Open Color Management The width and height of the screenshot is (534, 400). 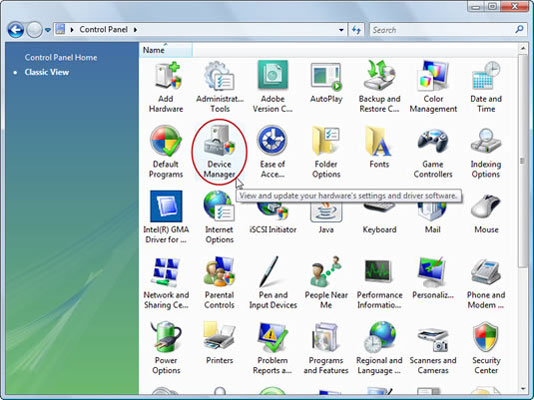pos(433,87)
